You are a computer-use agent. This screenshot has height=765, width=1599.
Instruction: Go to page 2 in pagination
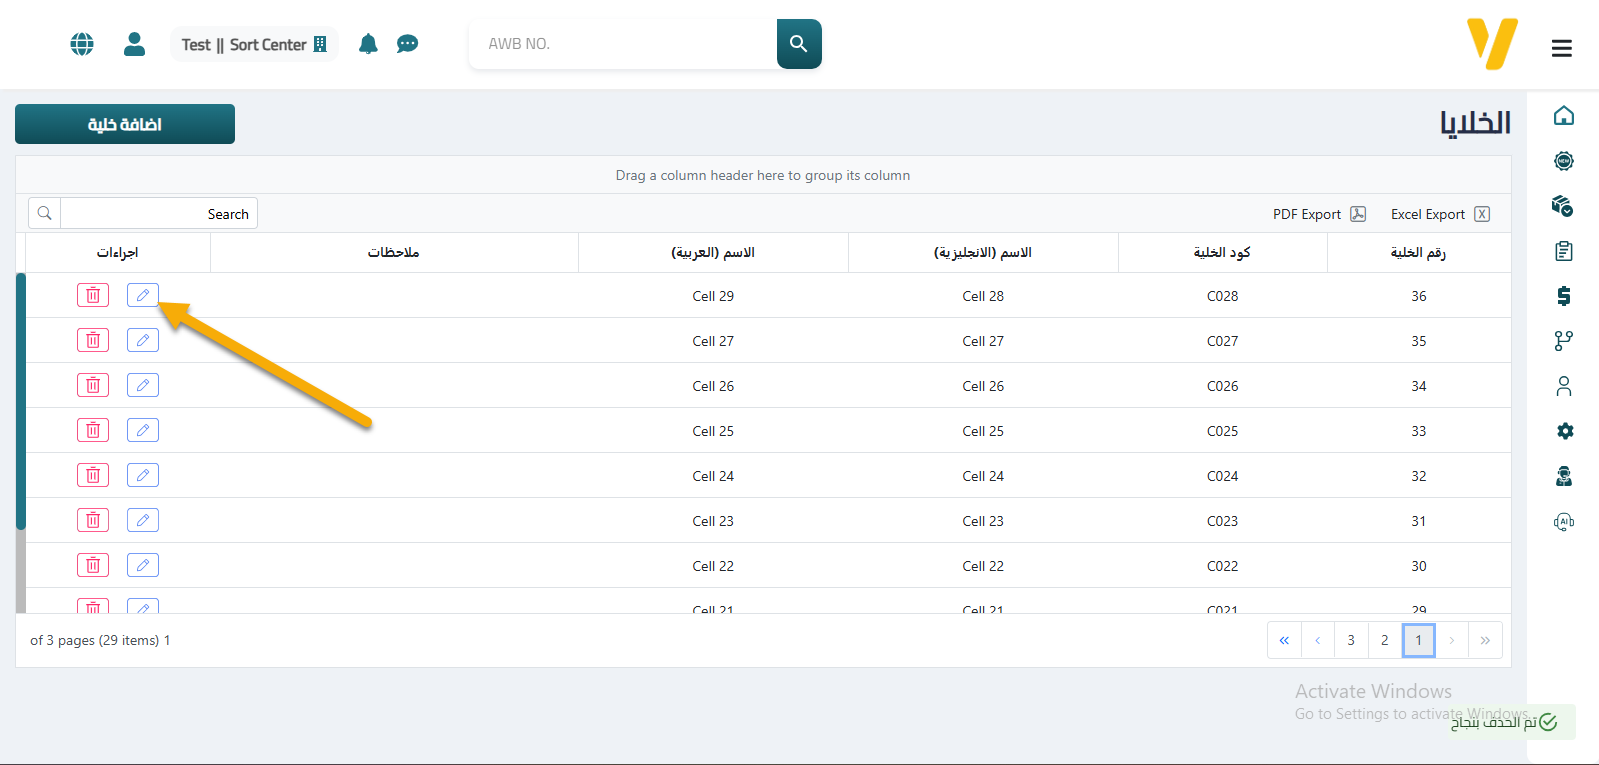pyautogui.click(x=1384, y=640)
